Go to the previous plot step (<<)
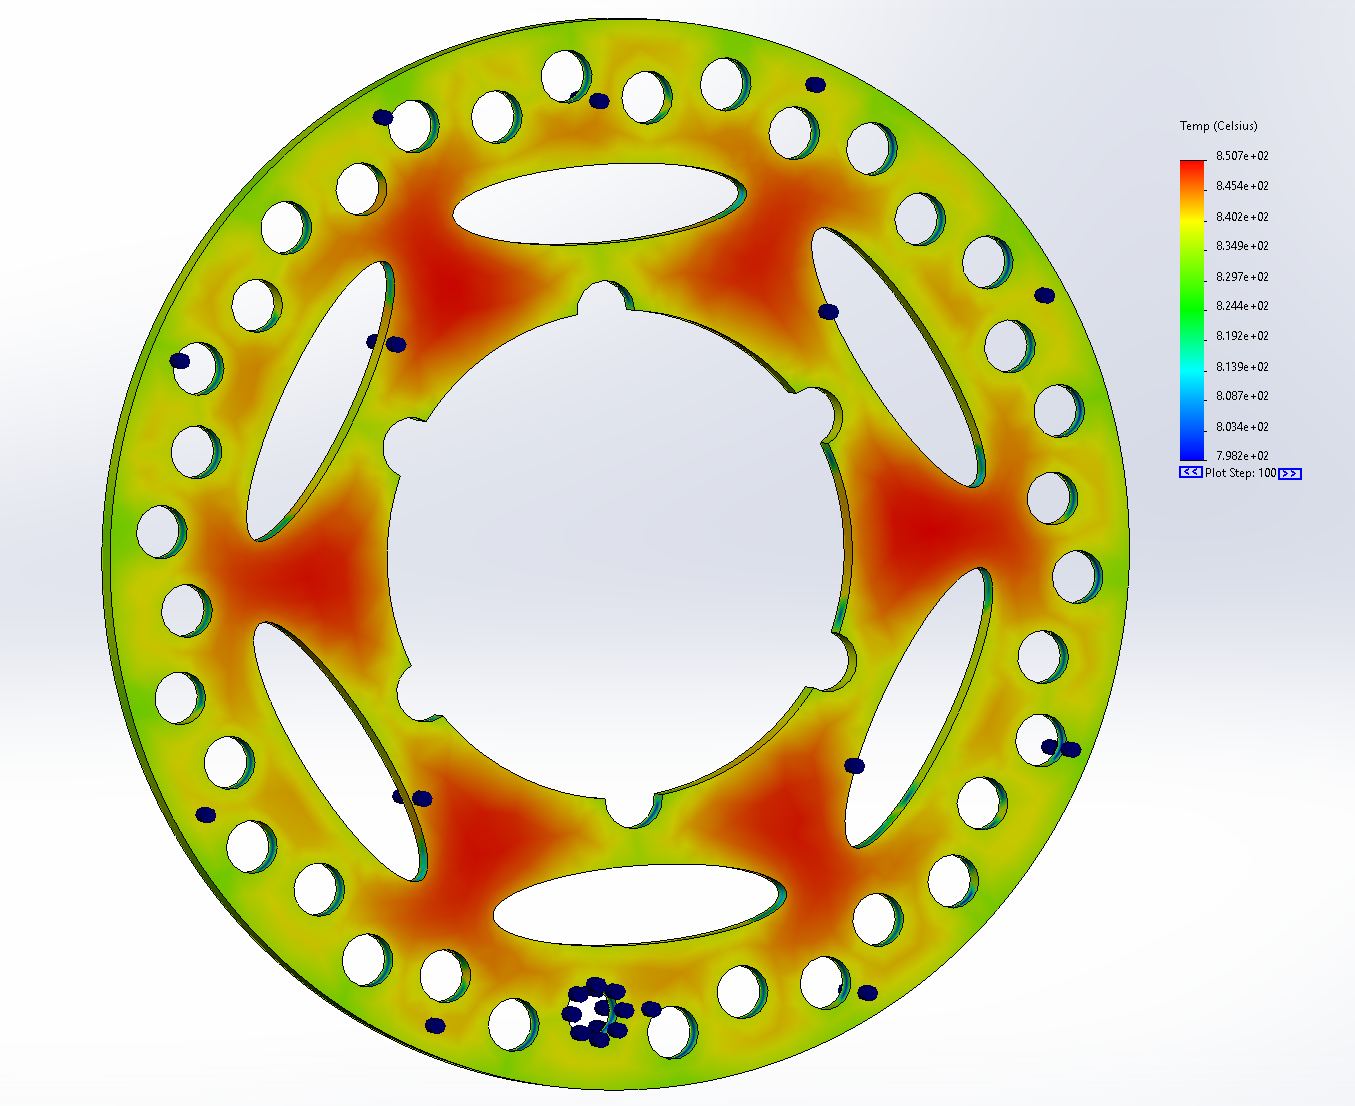This screenshot has width=1355, height=1106. coord(1190,473)
